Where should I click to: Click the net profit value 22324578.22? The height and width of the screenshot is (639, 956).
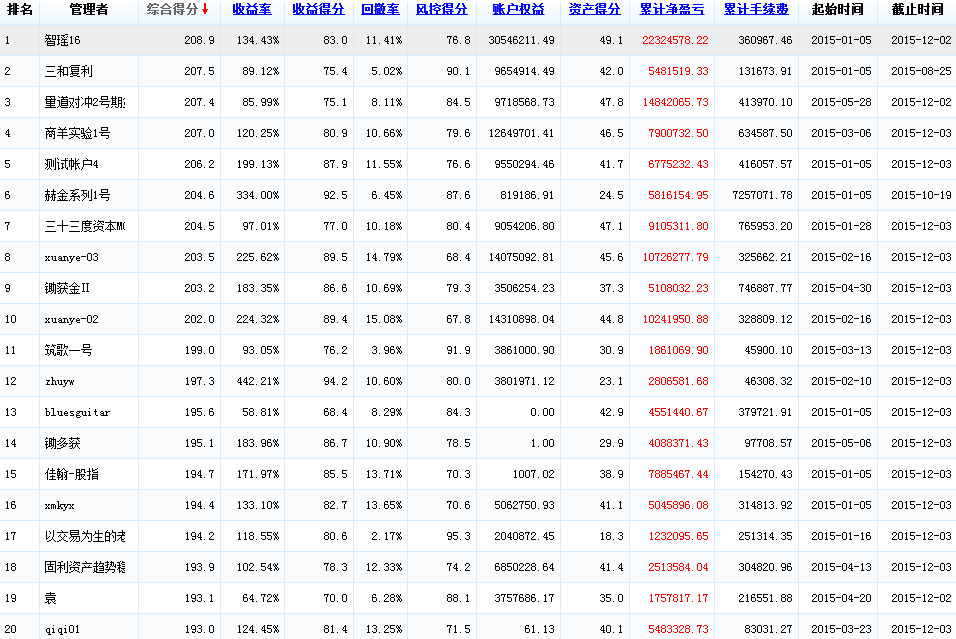click(x=676, y=40)
